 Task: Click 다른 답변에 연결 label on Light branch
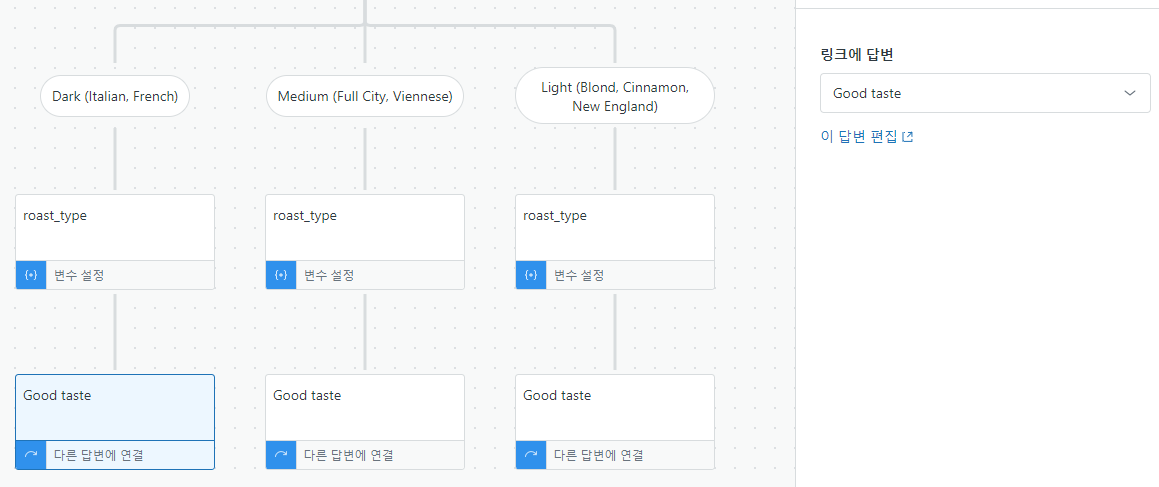598,454
